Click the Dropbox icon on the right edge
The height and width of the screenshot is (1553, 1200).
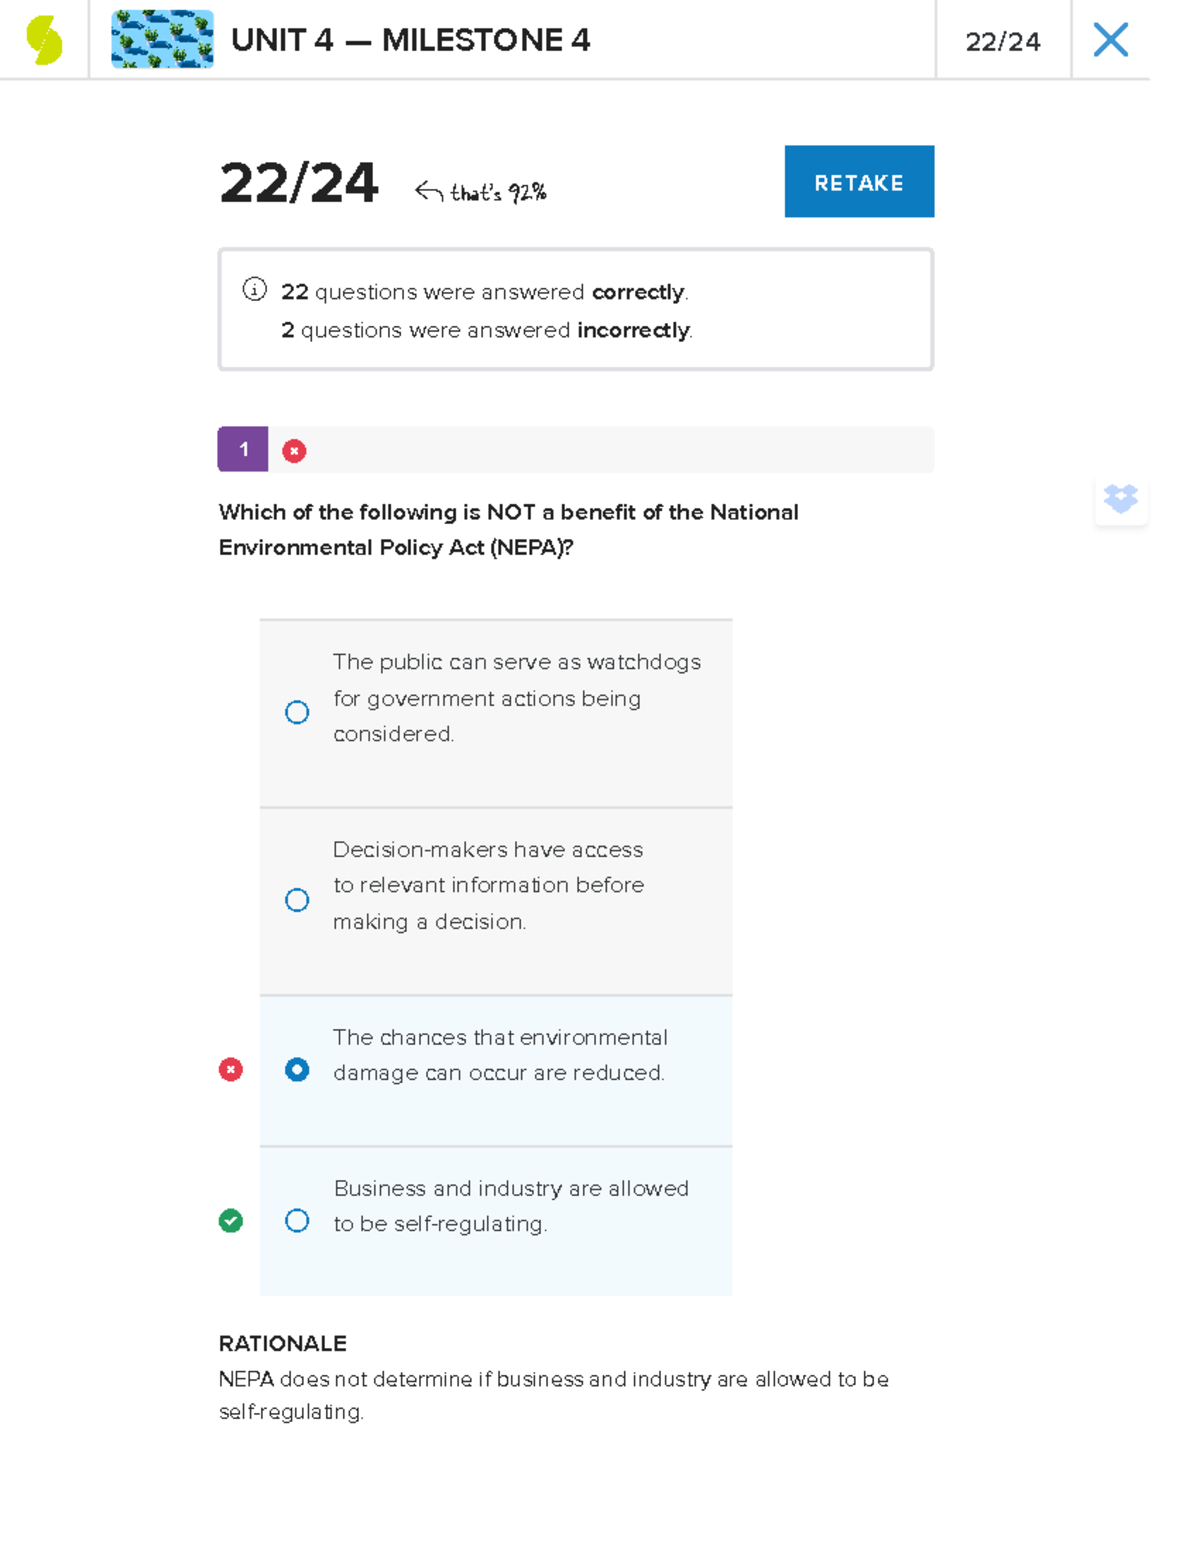point(1120,498)
